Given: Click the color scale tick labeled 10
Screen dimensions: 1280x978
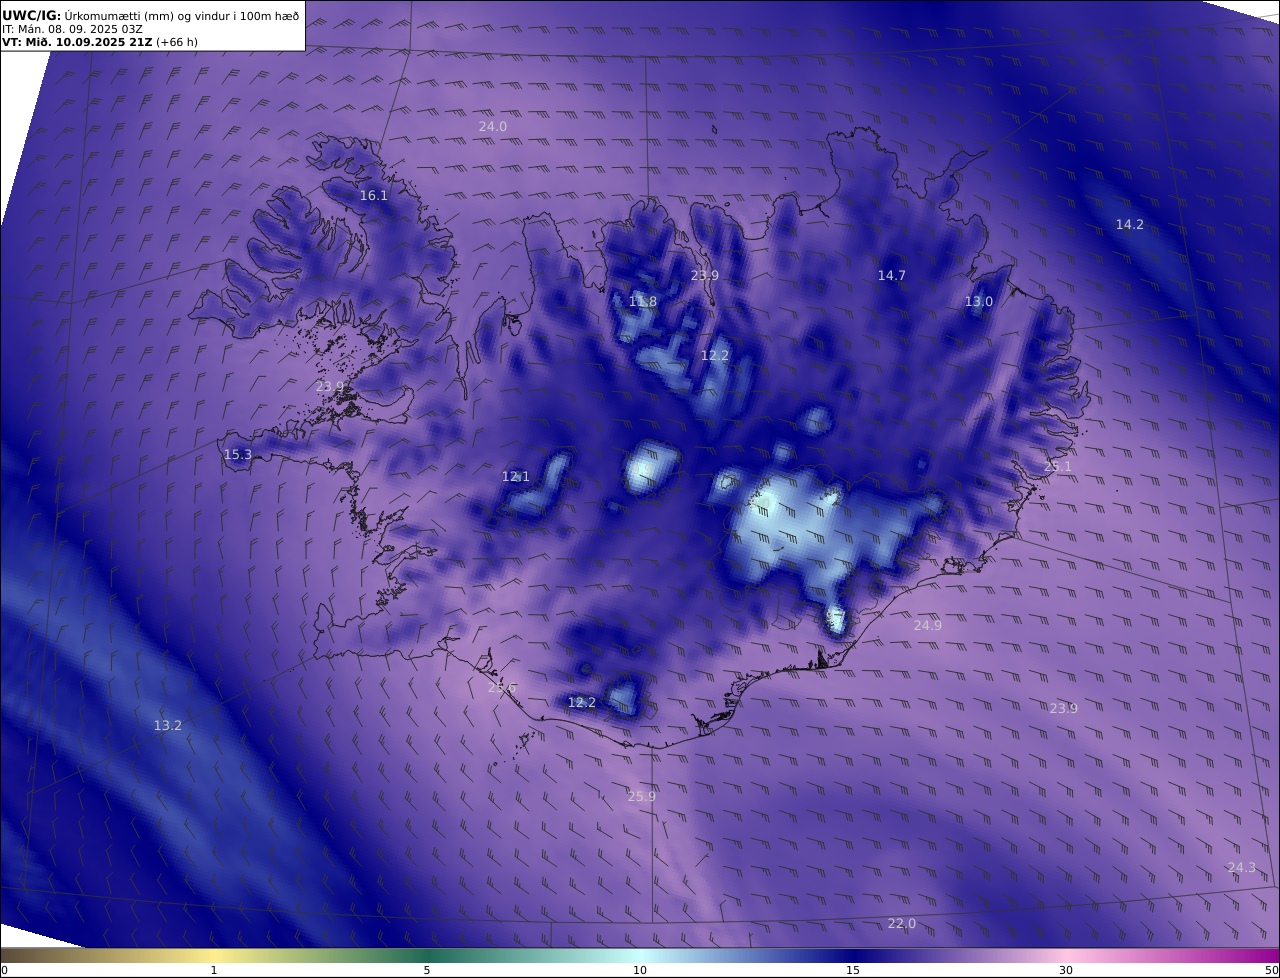Looking at the screenshot, I should (639, 970).
